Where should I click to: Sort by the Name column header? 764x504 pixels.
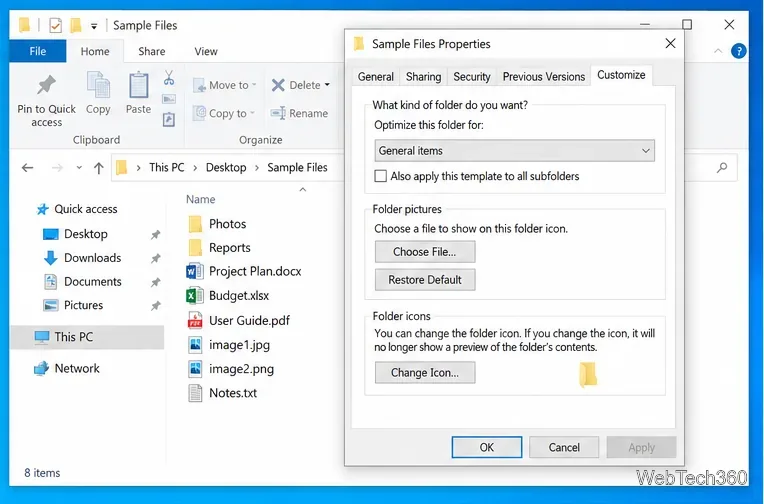pos(200,199)
